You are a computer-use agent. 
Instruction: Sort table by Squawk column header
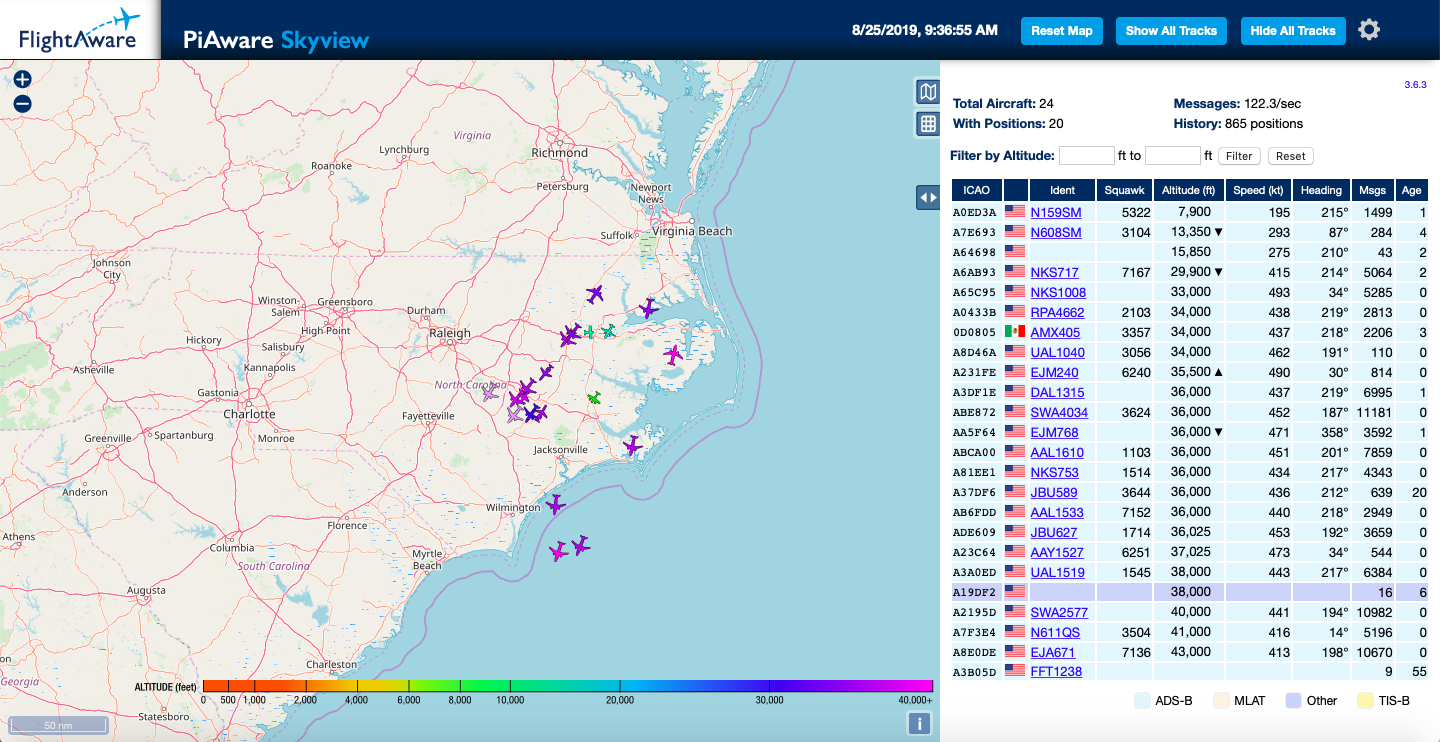pyautogui.click(x=1124, y=190)
